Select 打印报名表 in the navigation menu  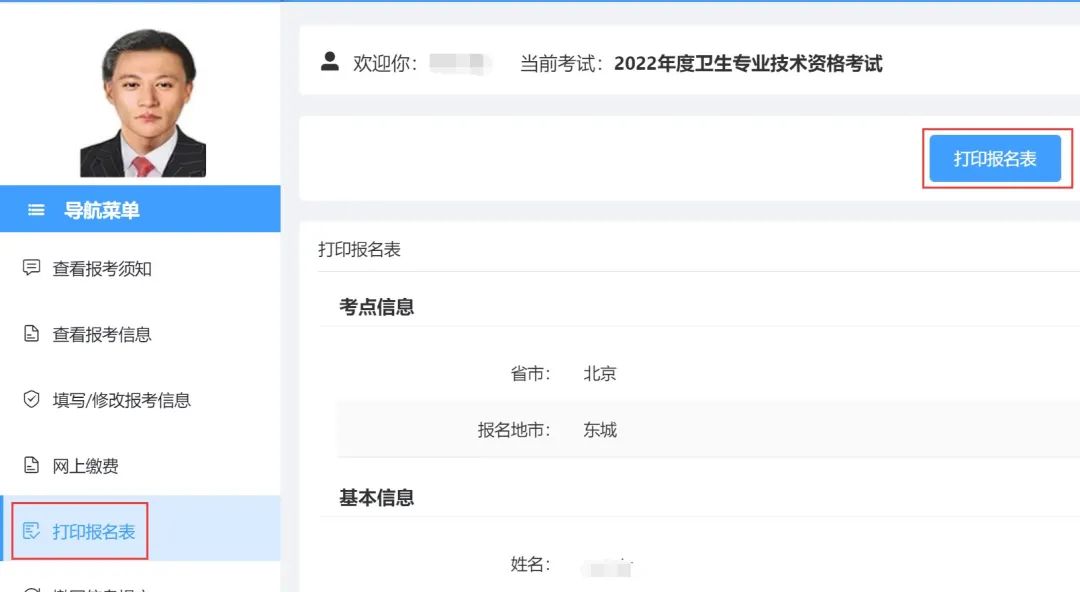(x=95, y=531)
